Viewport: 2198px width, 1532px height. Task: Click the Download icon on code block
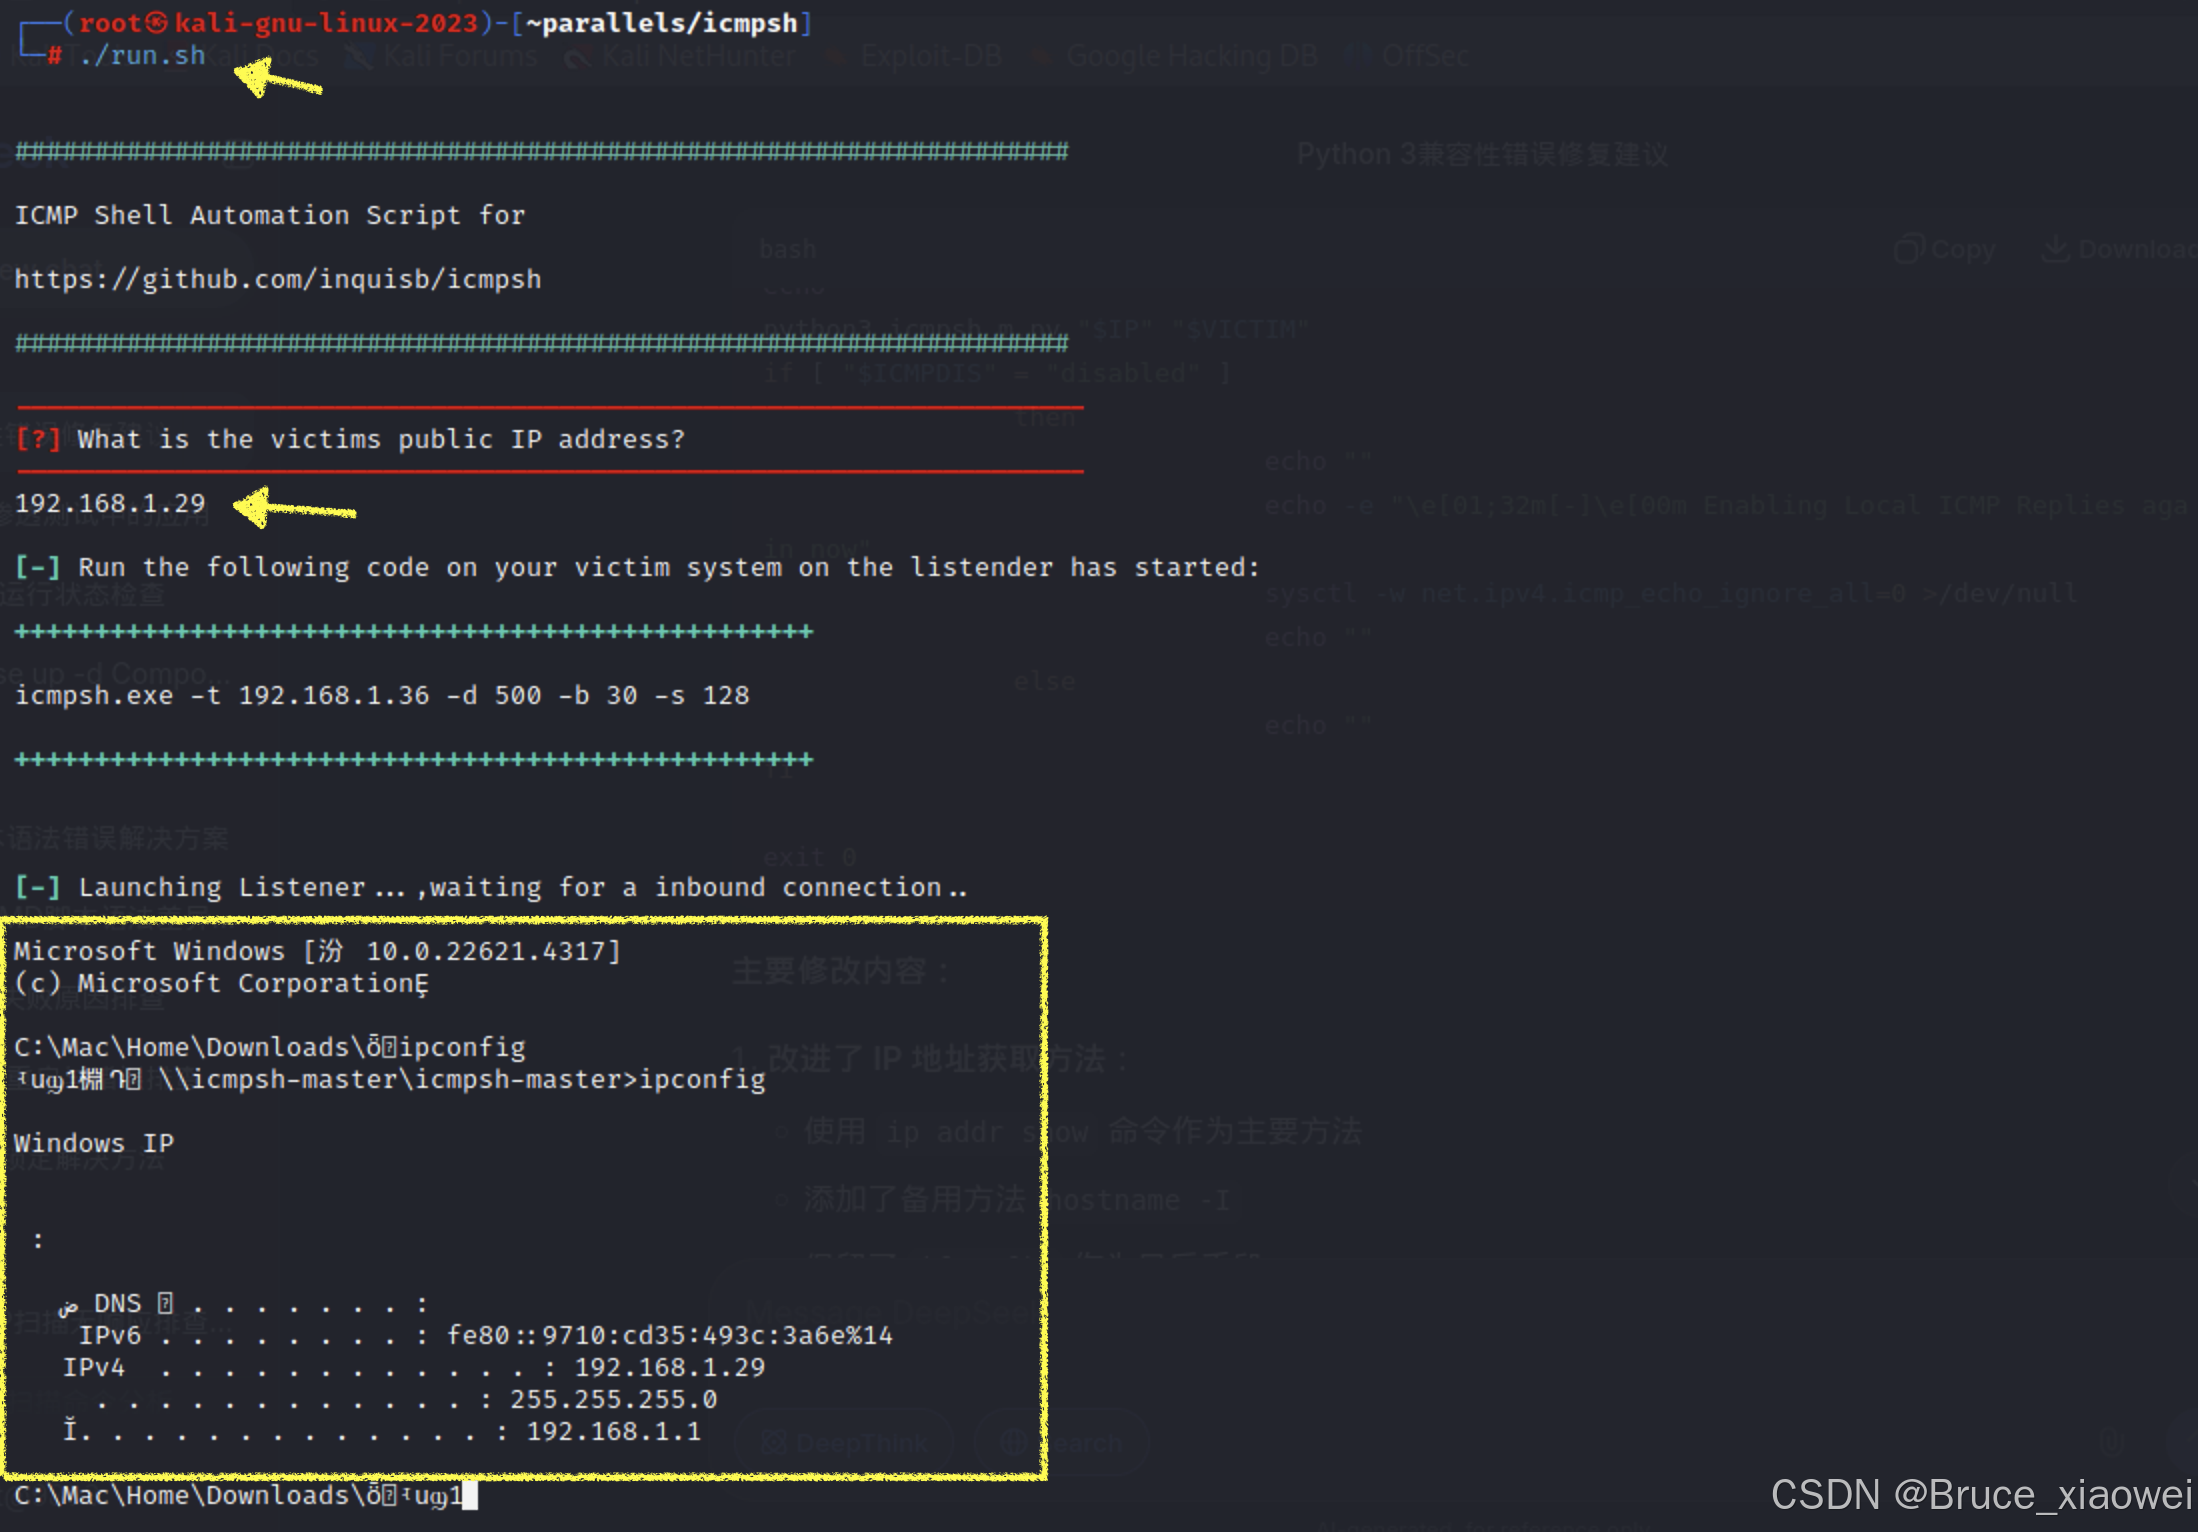[2054, 249]
